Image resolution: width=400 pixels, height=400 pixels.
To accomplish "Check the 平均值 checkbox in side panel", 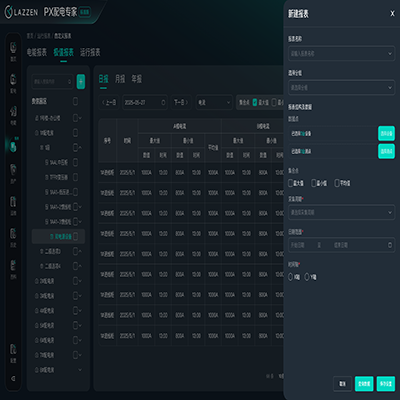I will point(337,183).
